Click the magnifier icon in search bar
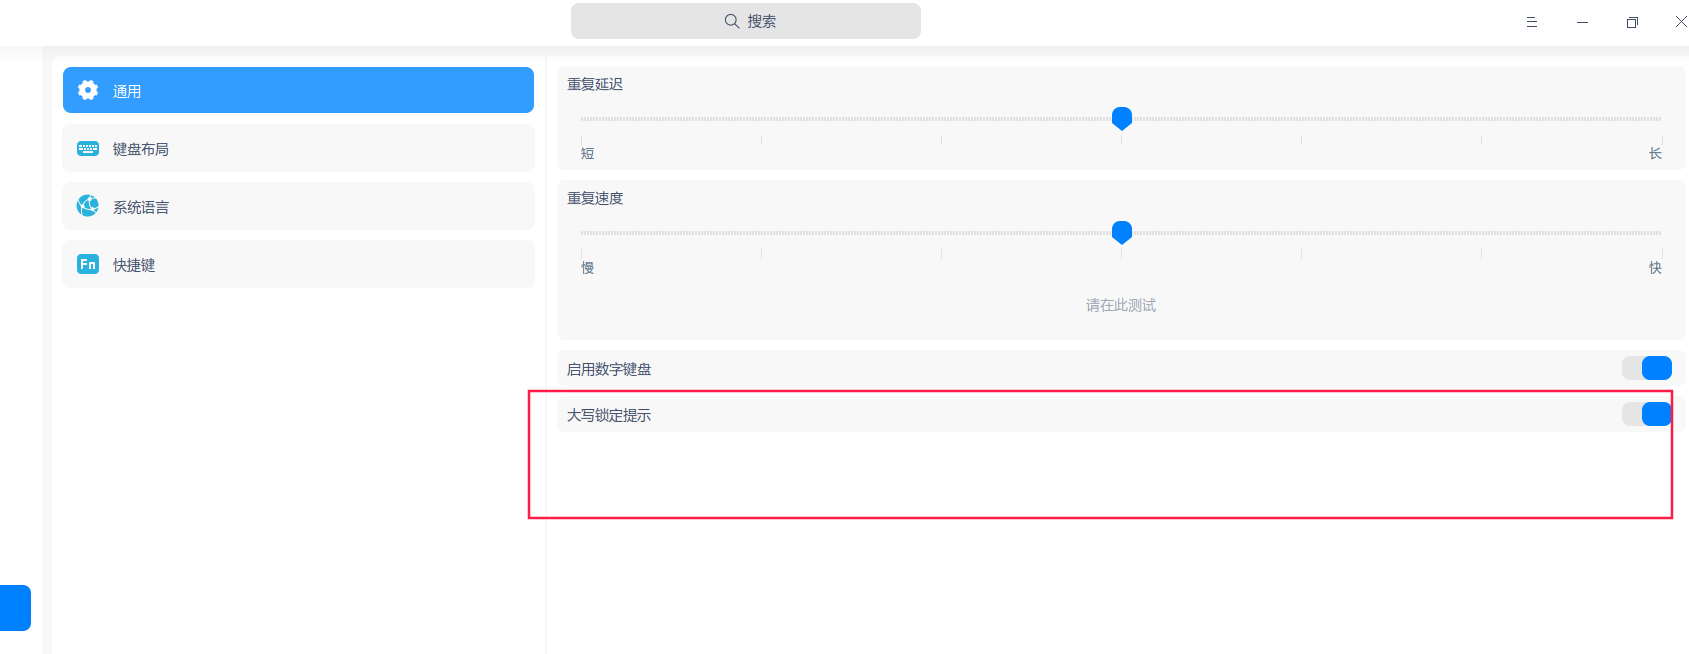This screenshot has width=1689, height=654. (x=732, y=21)
